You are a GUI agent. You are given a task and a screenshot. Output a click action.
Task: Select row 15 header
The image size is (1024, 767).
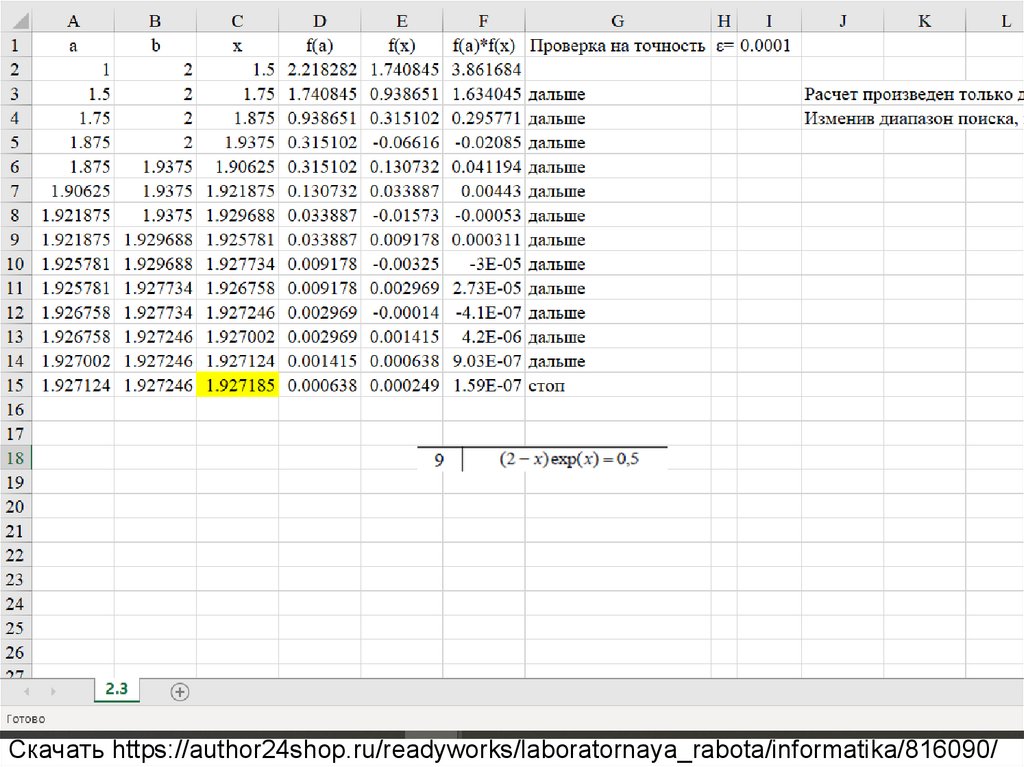point(15,385)
